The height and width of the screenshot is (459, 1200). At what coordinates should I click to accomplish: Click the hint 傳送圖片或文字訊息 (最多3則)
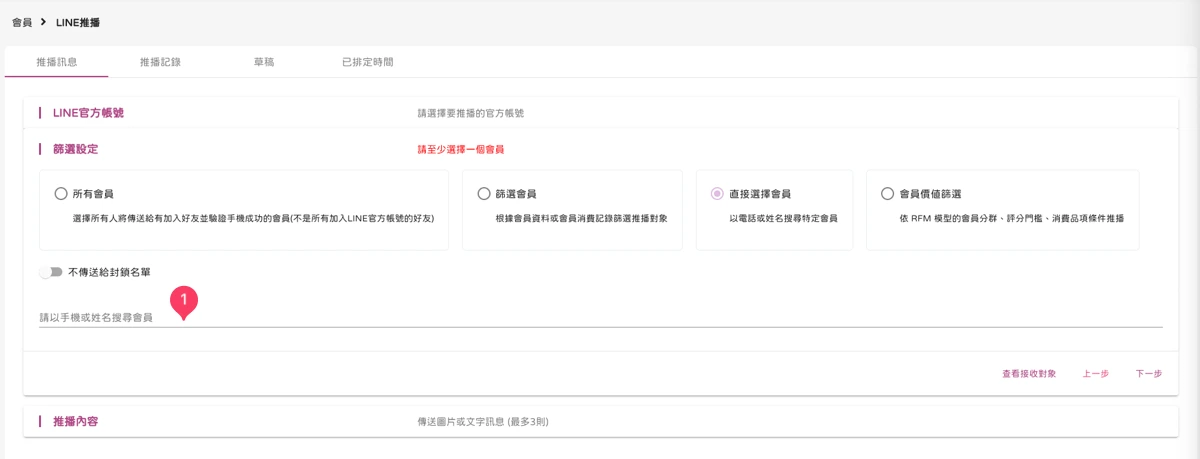tap(482, 422)
